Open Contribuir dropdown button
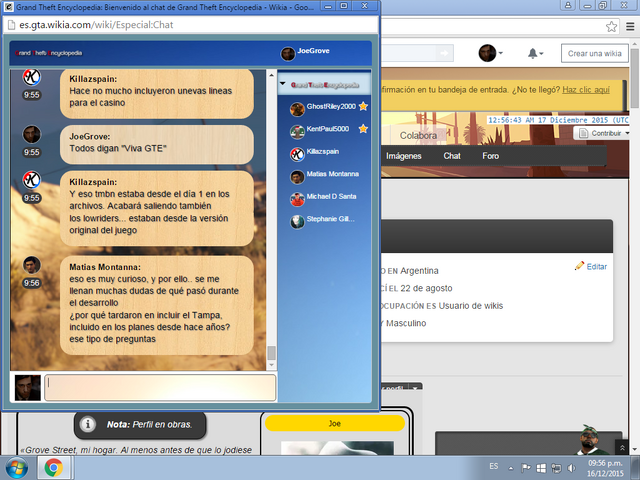 pyautogui.click(x=602, y=133)
